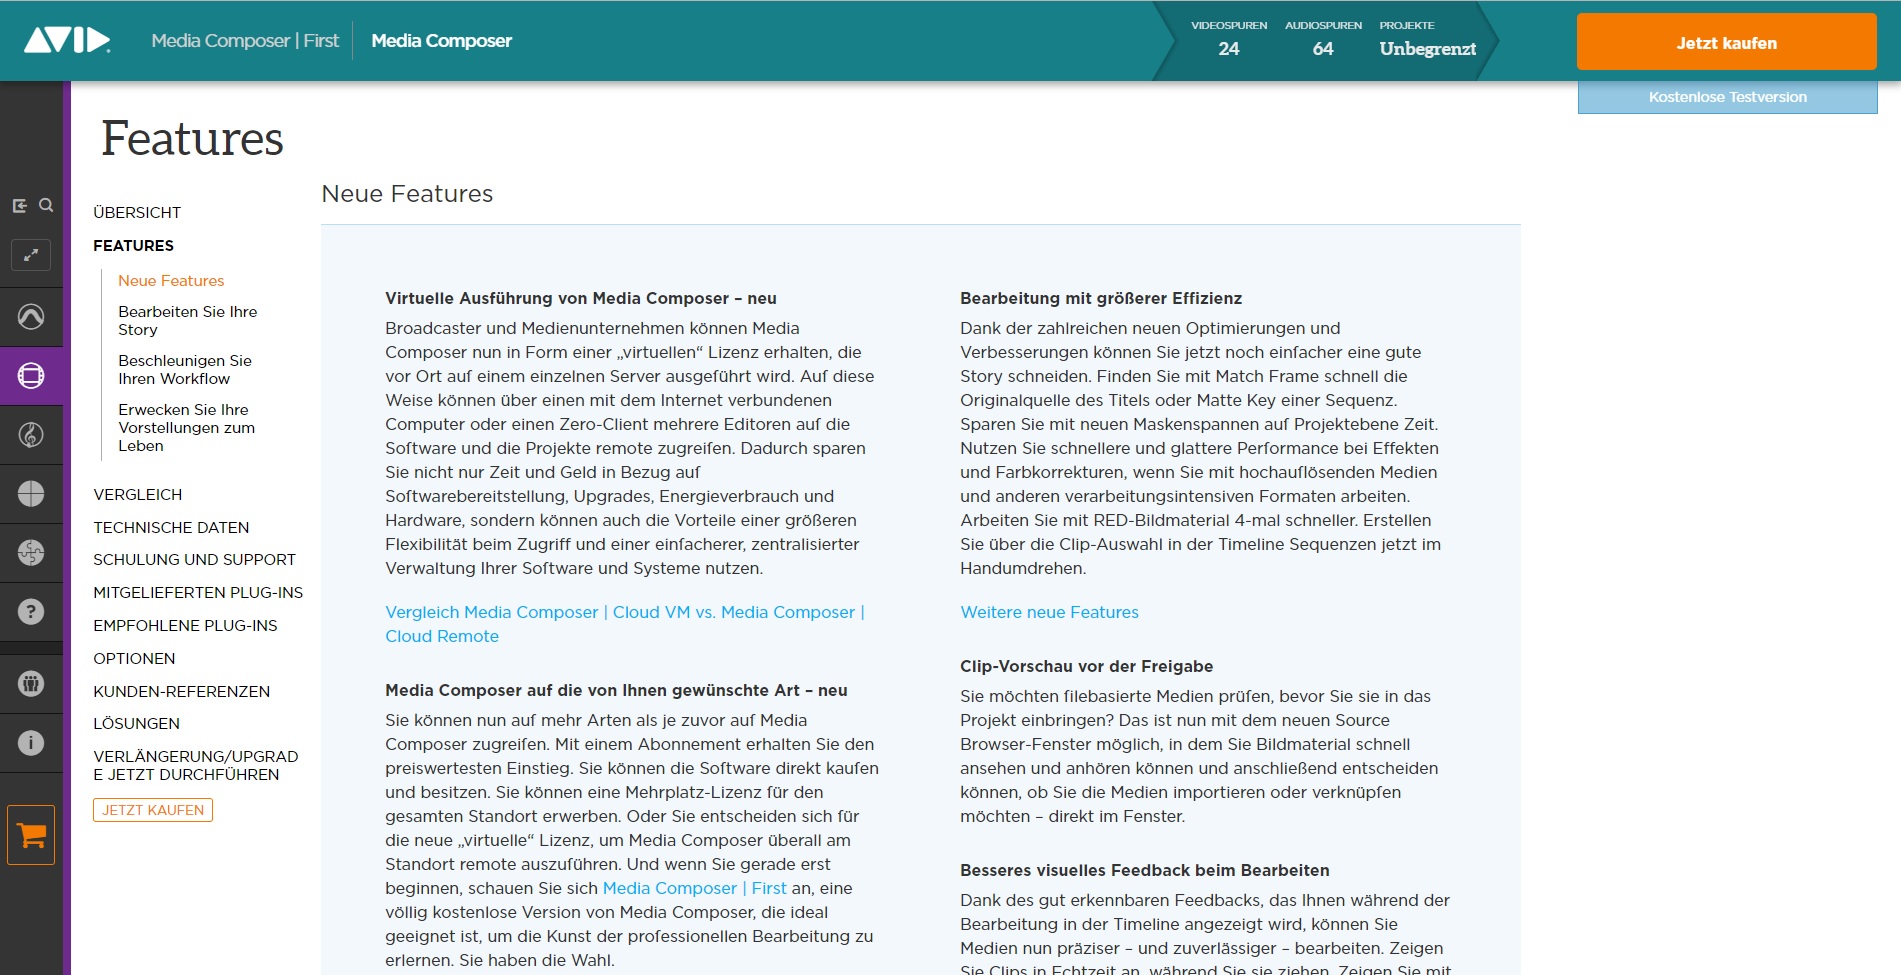This screenshot has height=975, width=1901.
Task: Follow the Vergleich Media Composer Cloud VM link
Action: [625, 624]
